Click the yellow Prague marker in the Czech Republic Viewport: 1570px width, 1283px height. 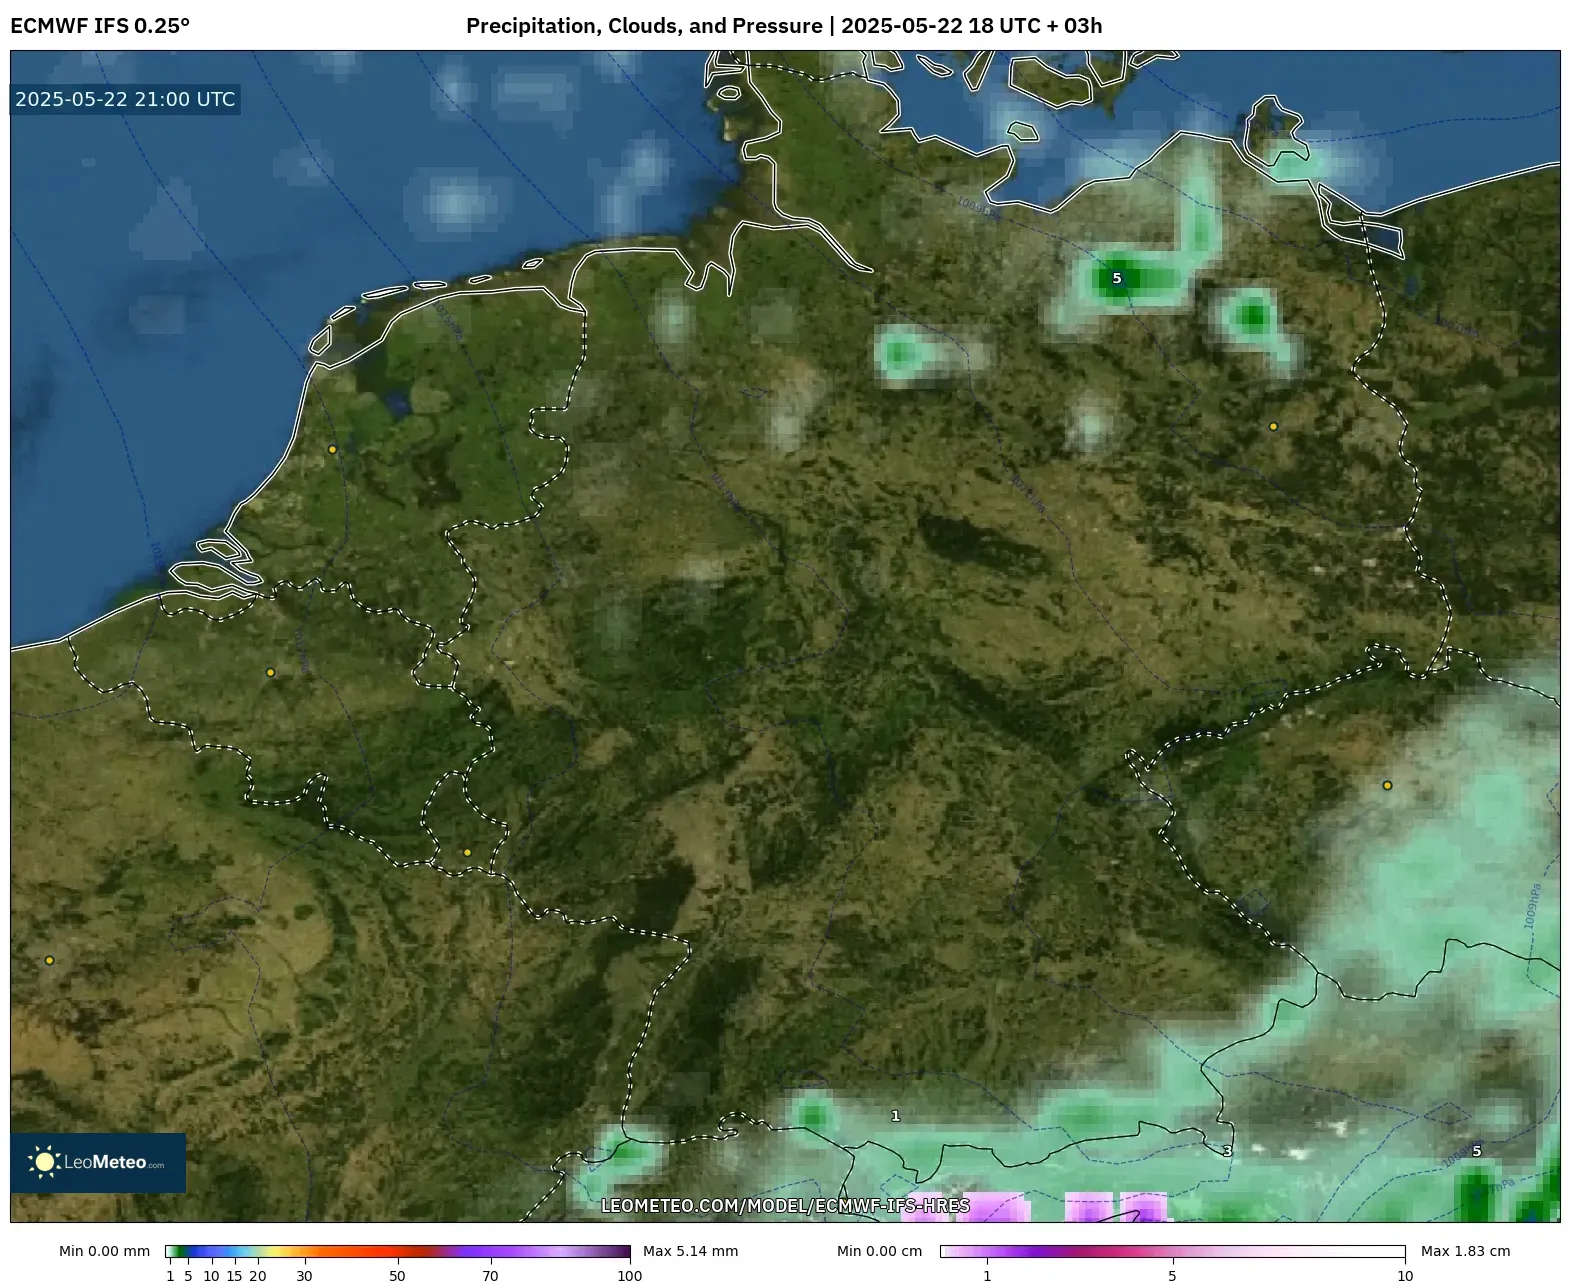[x=1387, y=785]
